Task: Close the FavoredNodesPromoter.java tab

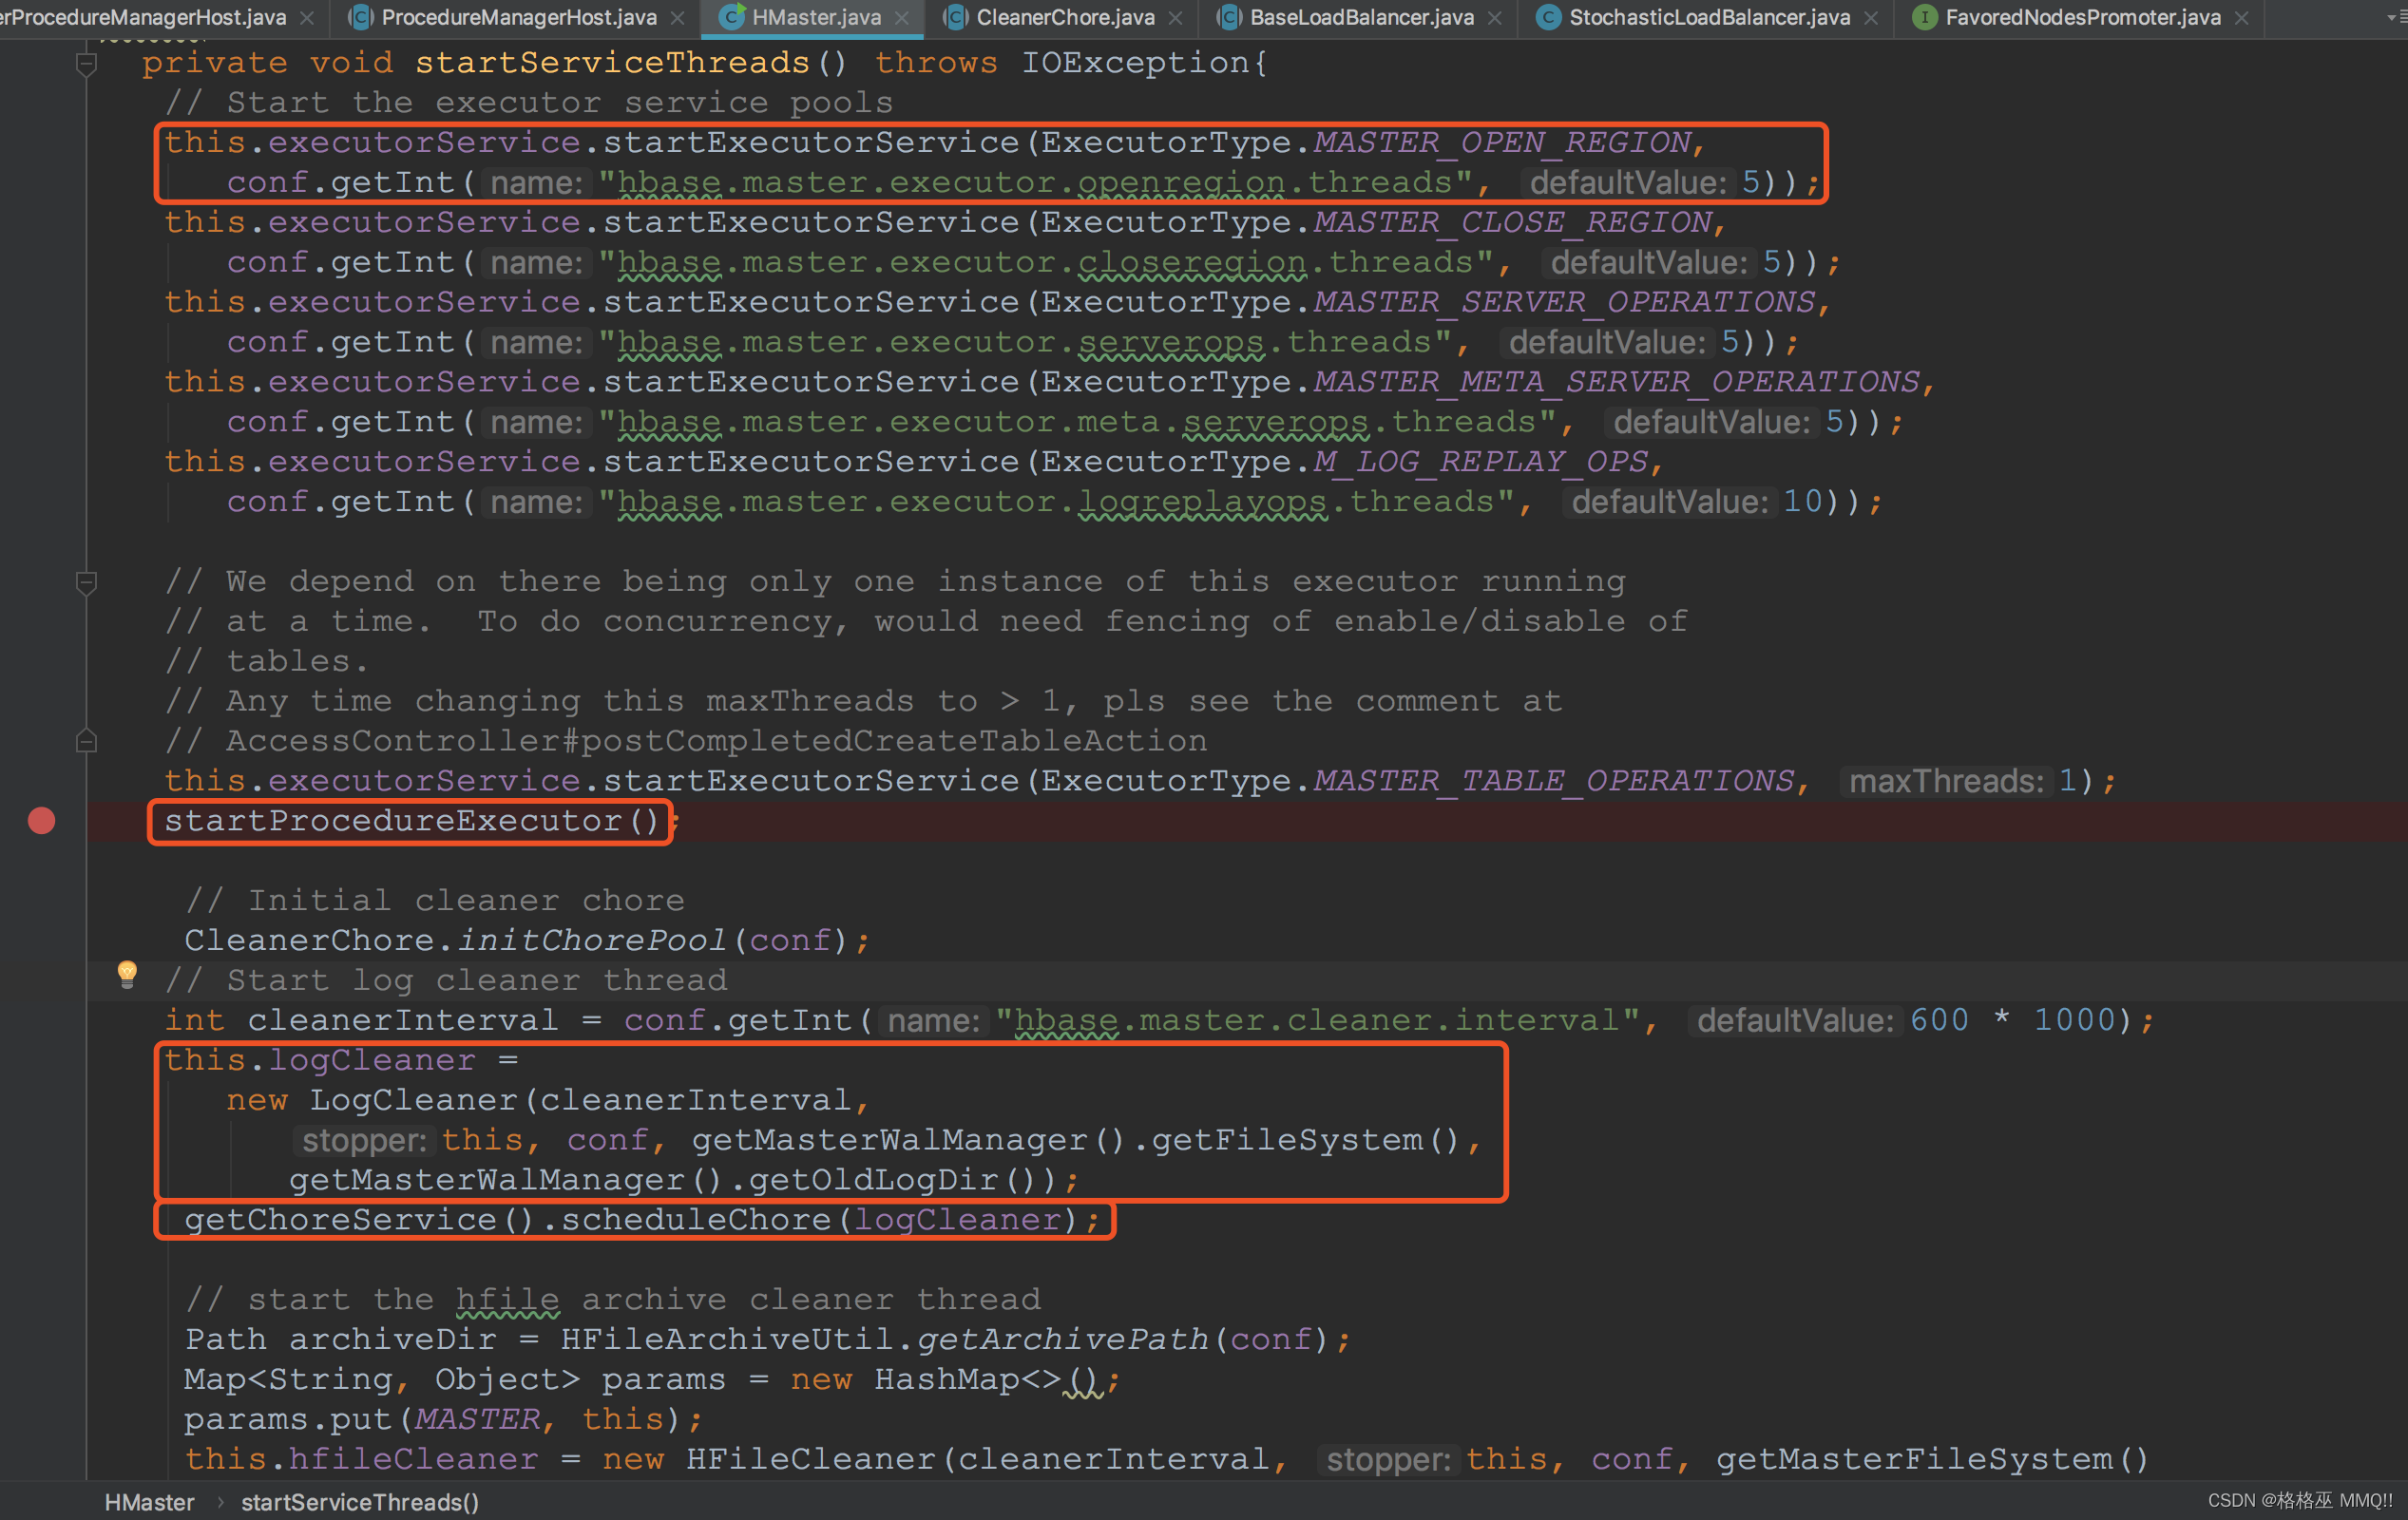Action: coord(2241,18)
